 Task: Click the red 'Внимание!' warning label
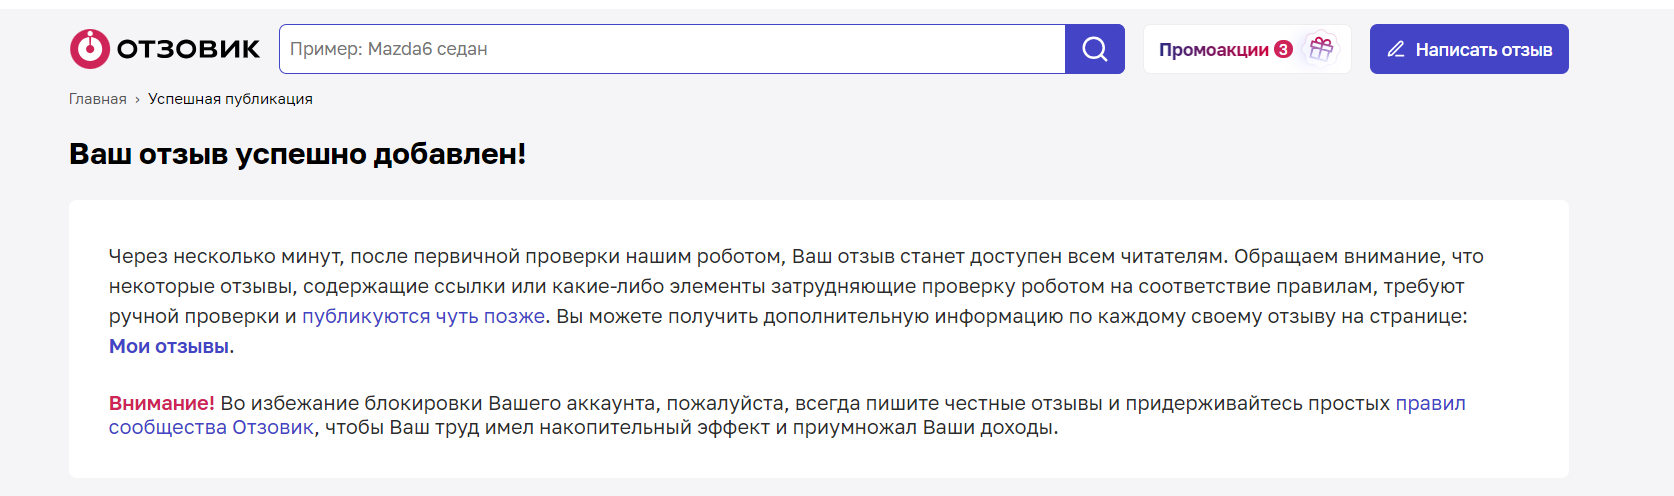[x=162, y=403]
